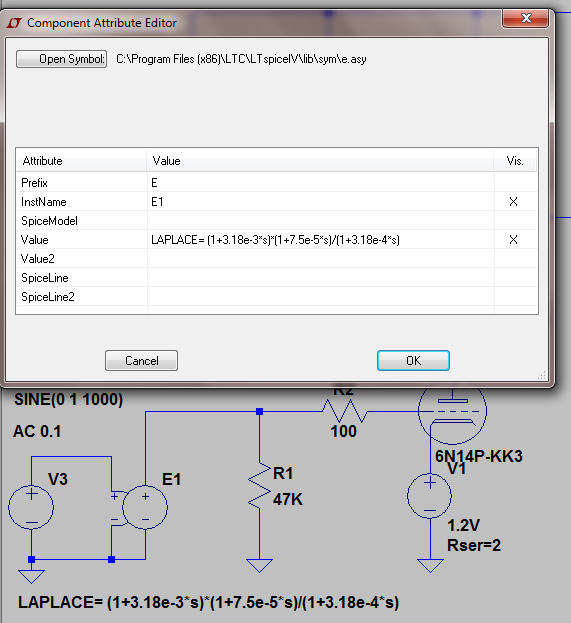The image size is (571, 623).
Task: Select the empty SpiceLine2 value cell
Action: coord(320,297)
